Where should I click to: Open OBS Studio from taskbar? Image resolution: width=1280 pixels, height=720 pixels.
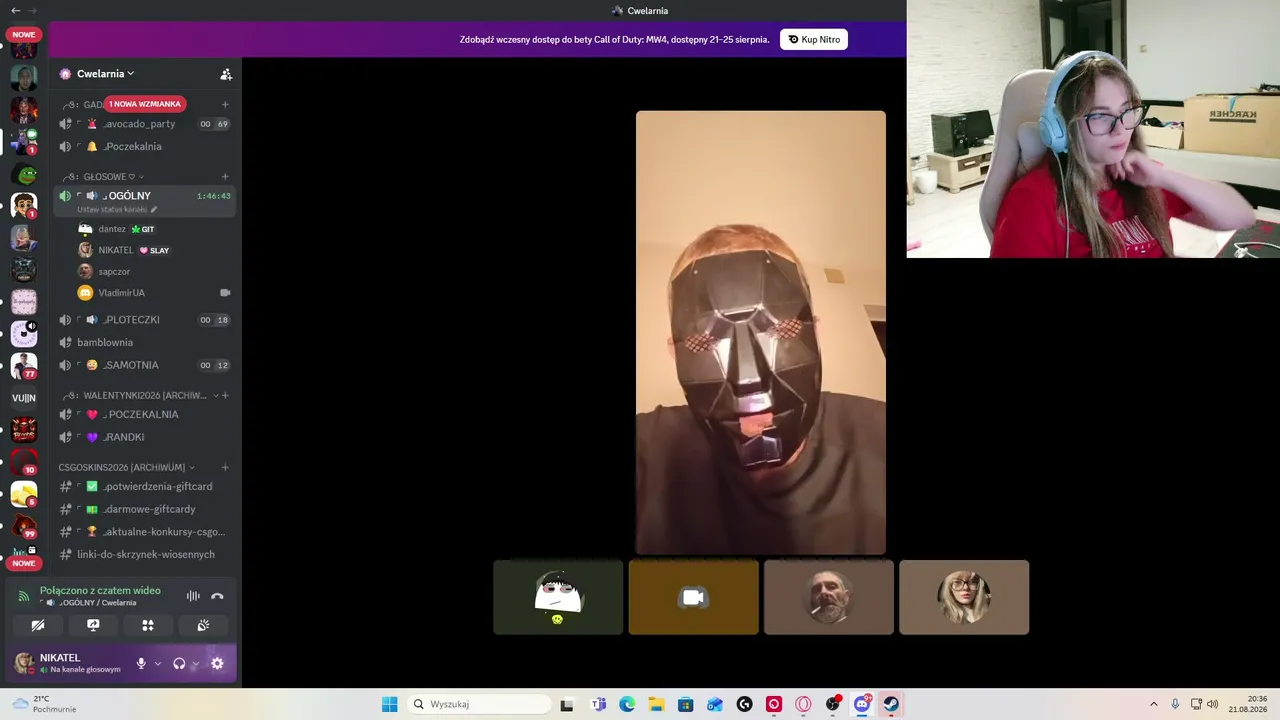pyautogui.click(x=832, y=704)
